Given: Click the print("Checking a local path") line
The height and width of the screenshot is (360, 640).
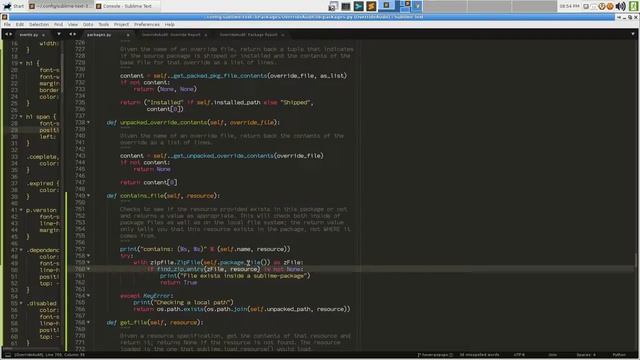Looking at the screenshot, I should click(x=183, y=302).
